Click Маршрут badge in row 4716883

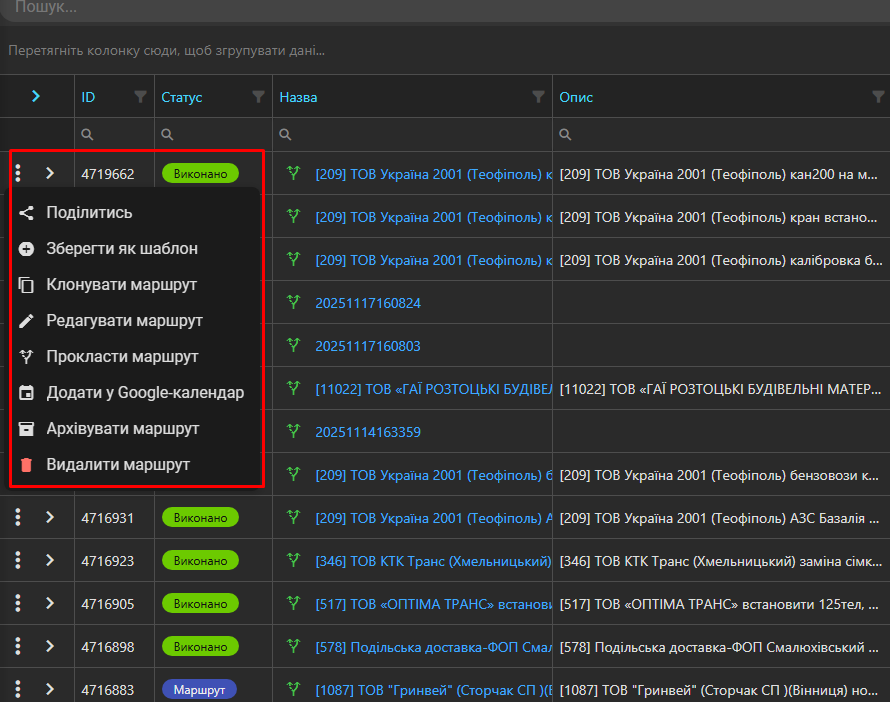(x=199, y=690)
